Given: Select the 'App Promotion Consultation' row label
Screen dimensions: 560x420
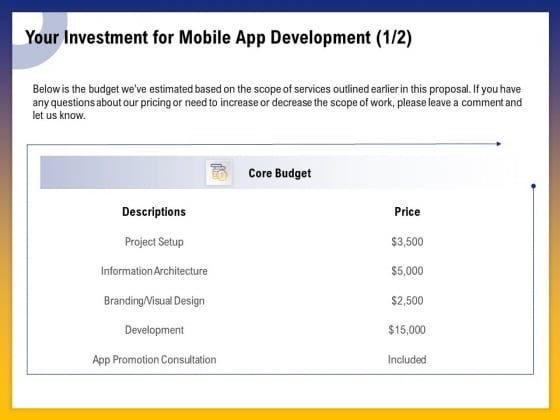Looking at the screenshot, I should click(154, 360).
